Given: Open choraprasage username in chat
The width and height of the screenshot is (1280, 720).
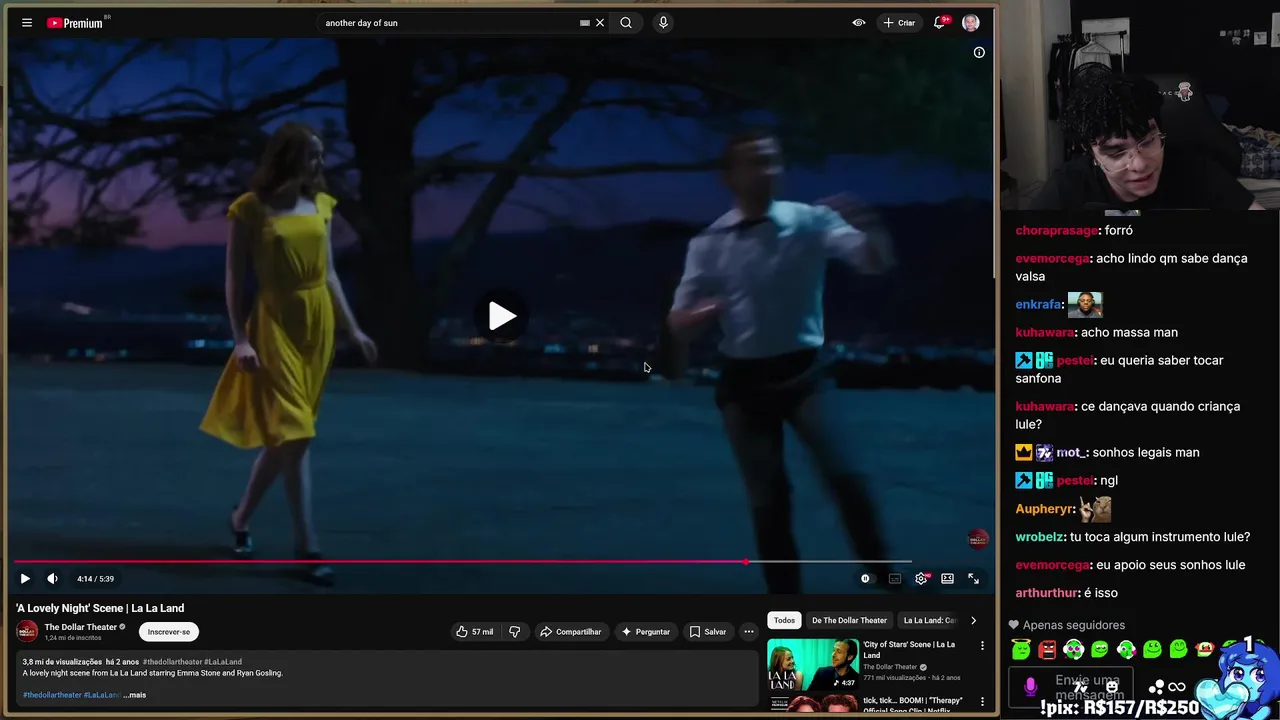Looking at the screenshot, I should (1056, 231).
